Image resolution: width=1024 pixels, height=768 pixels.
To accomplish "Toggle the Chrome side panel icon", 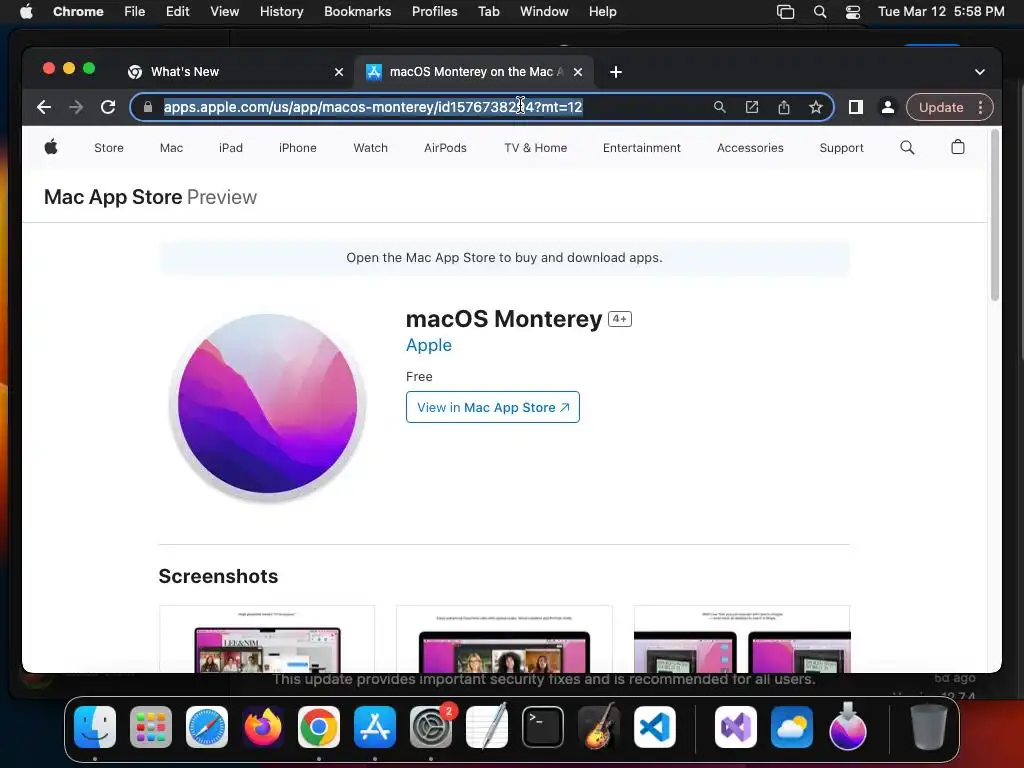I will (x=856, y=107).
